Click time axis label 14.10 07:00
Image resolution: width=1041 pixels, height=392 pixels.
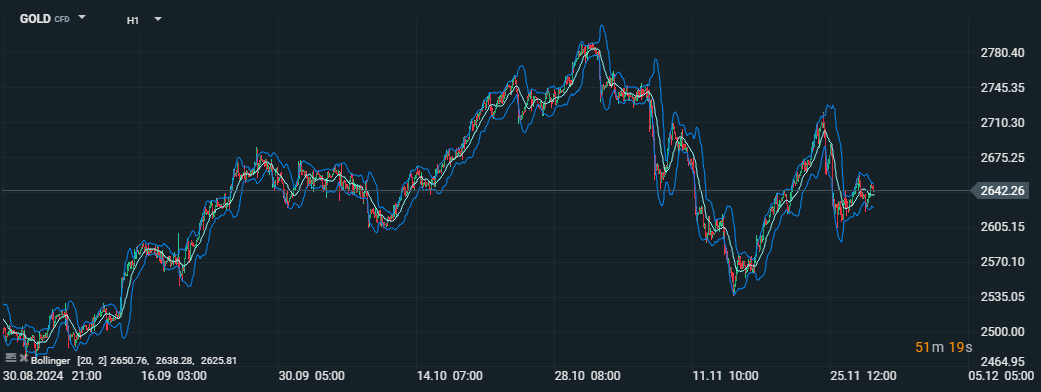[449, 376]
